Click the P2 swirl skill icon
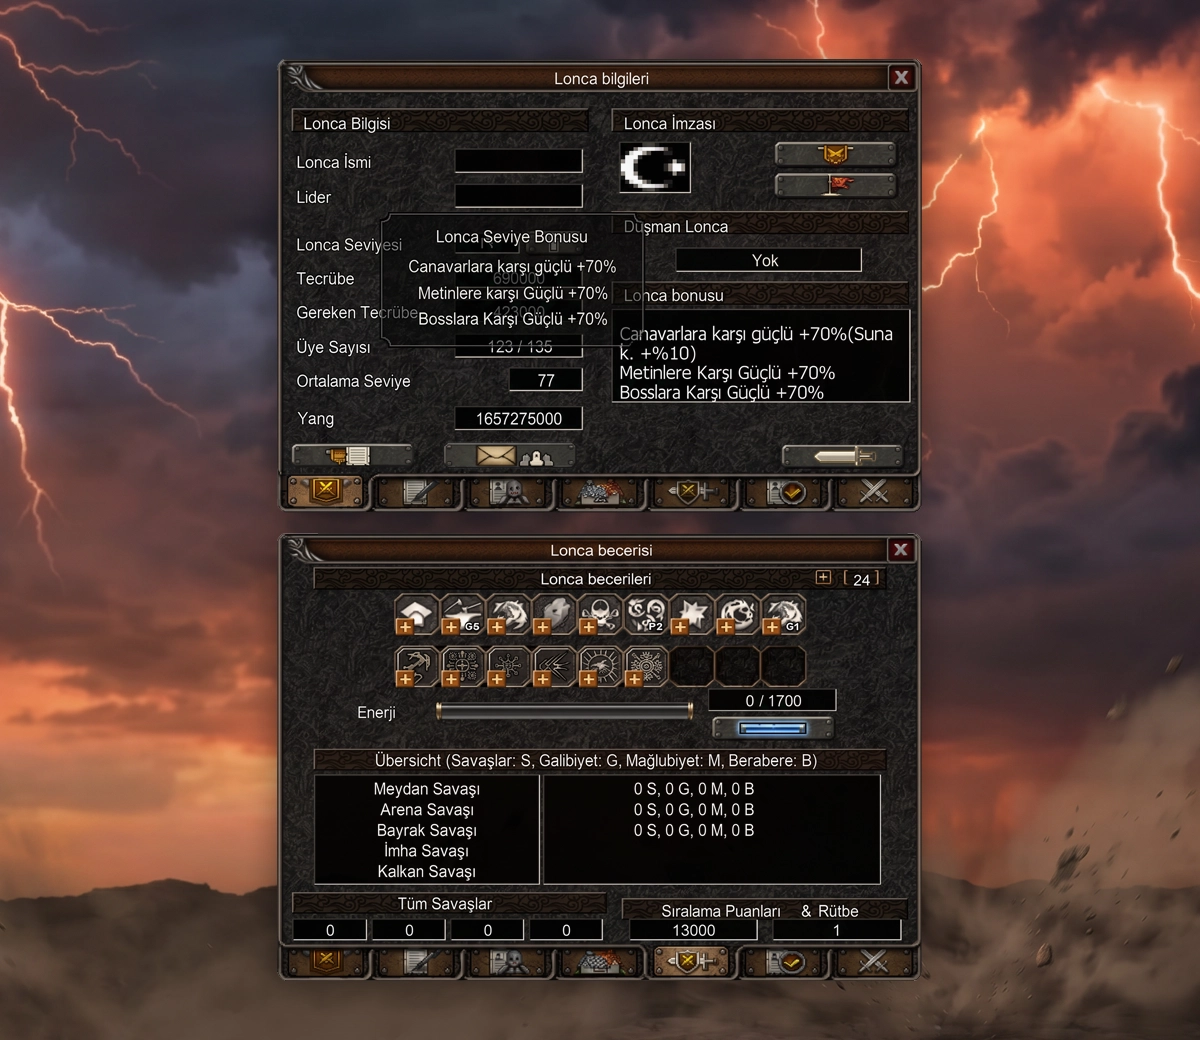1200x1040 pixels. tap(645, 615)
